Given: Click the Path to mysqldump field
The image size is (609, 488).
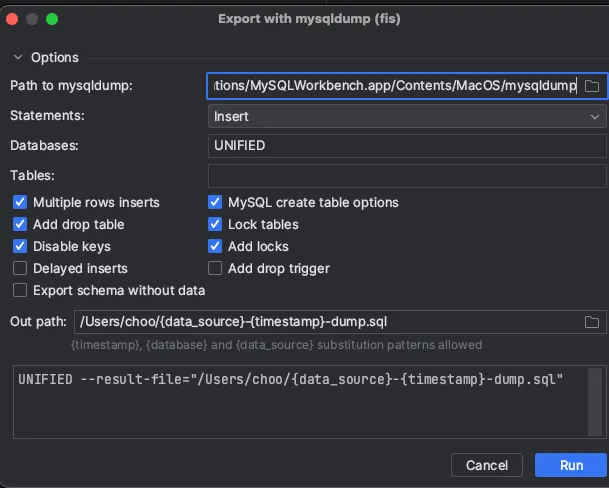Looking at the screenshot, I should pos(393,86).
